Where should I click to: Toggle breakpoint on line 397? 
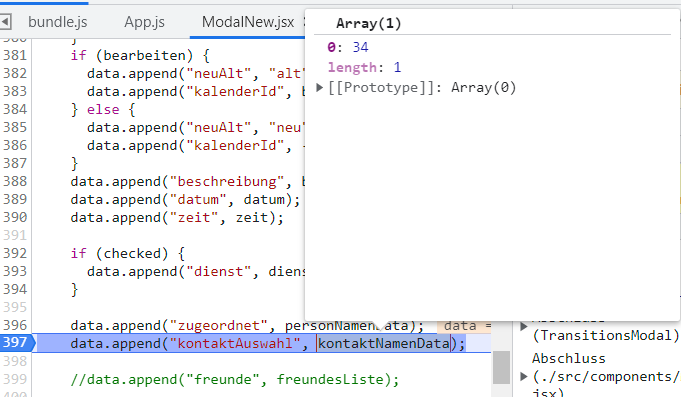(x=16, y=343)
